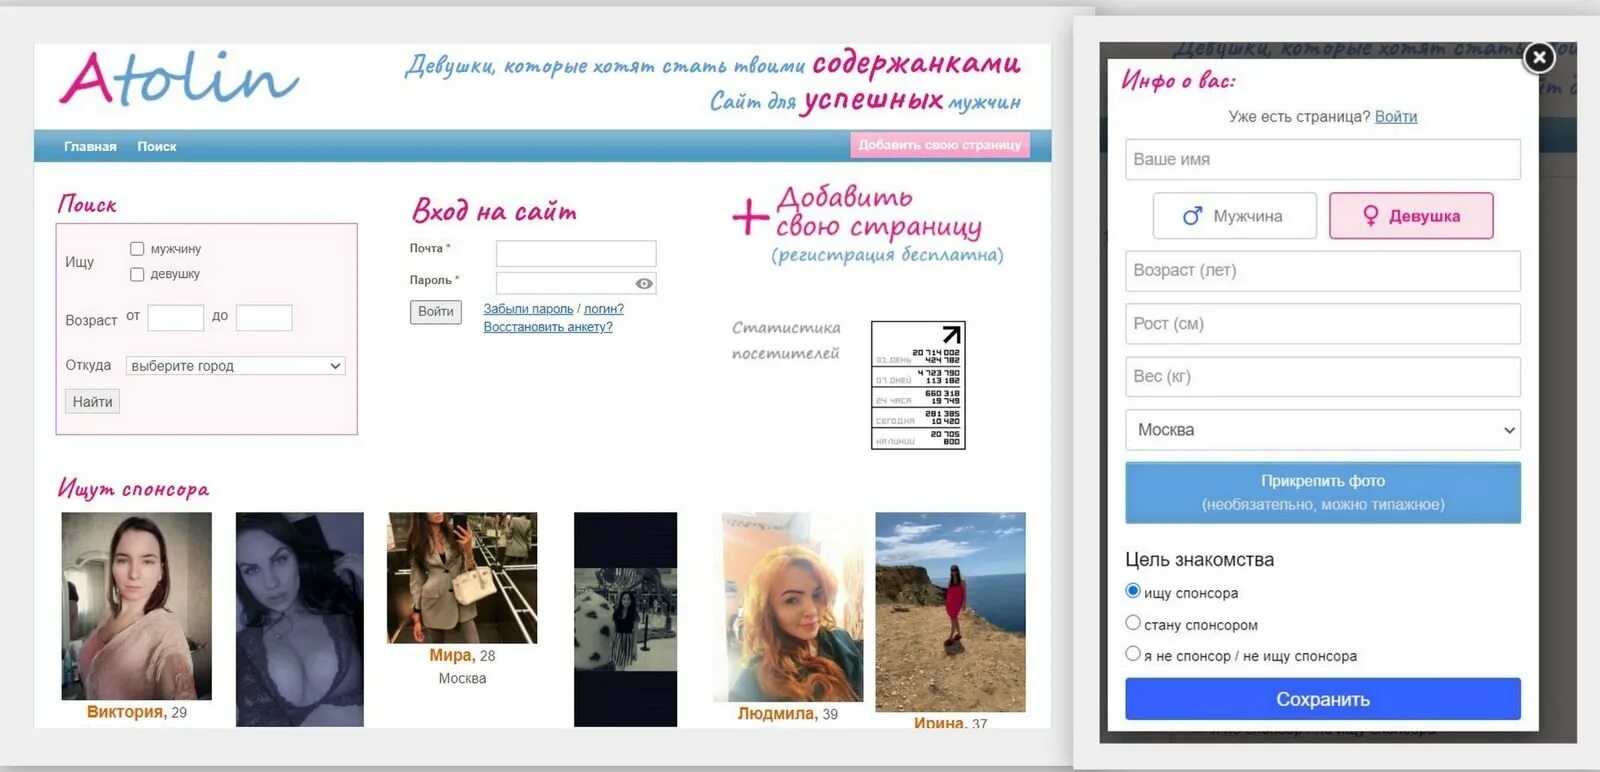Focus the 'Почта' email field
Screen dimensions: 1600x772
576,253
